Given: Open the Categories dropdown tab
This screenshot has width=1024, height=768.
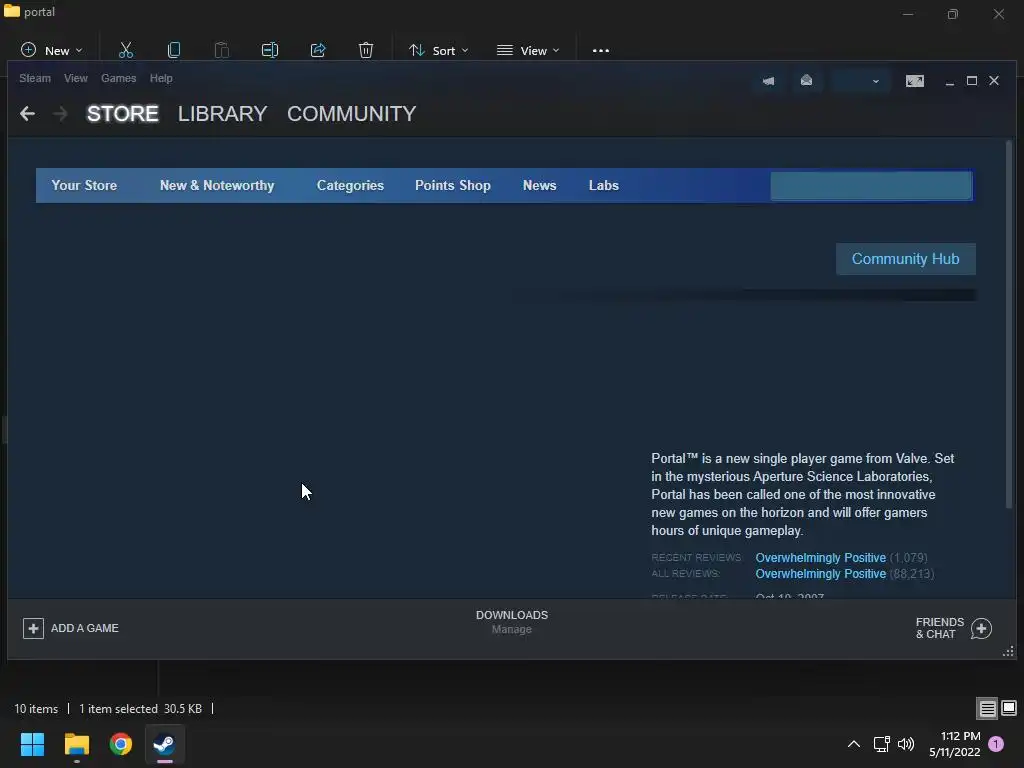Looking at the screenshot, I should [350, 185].
